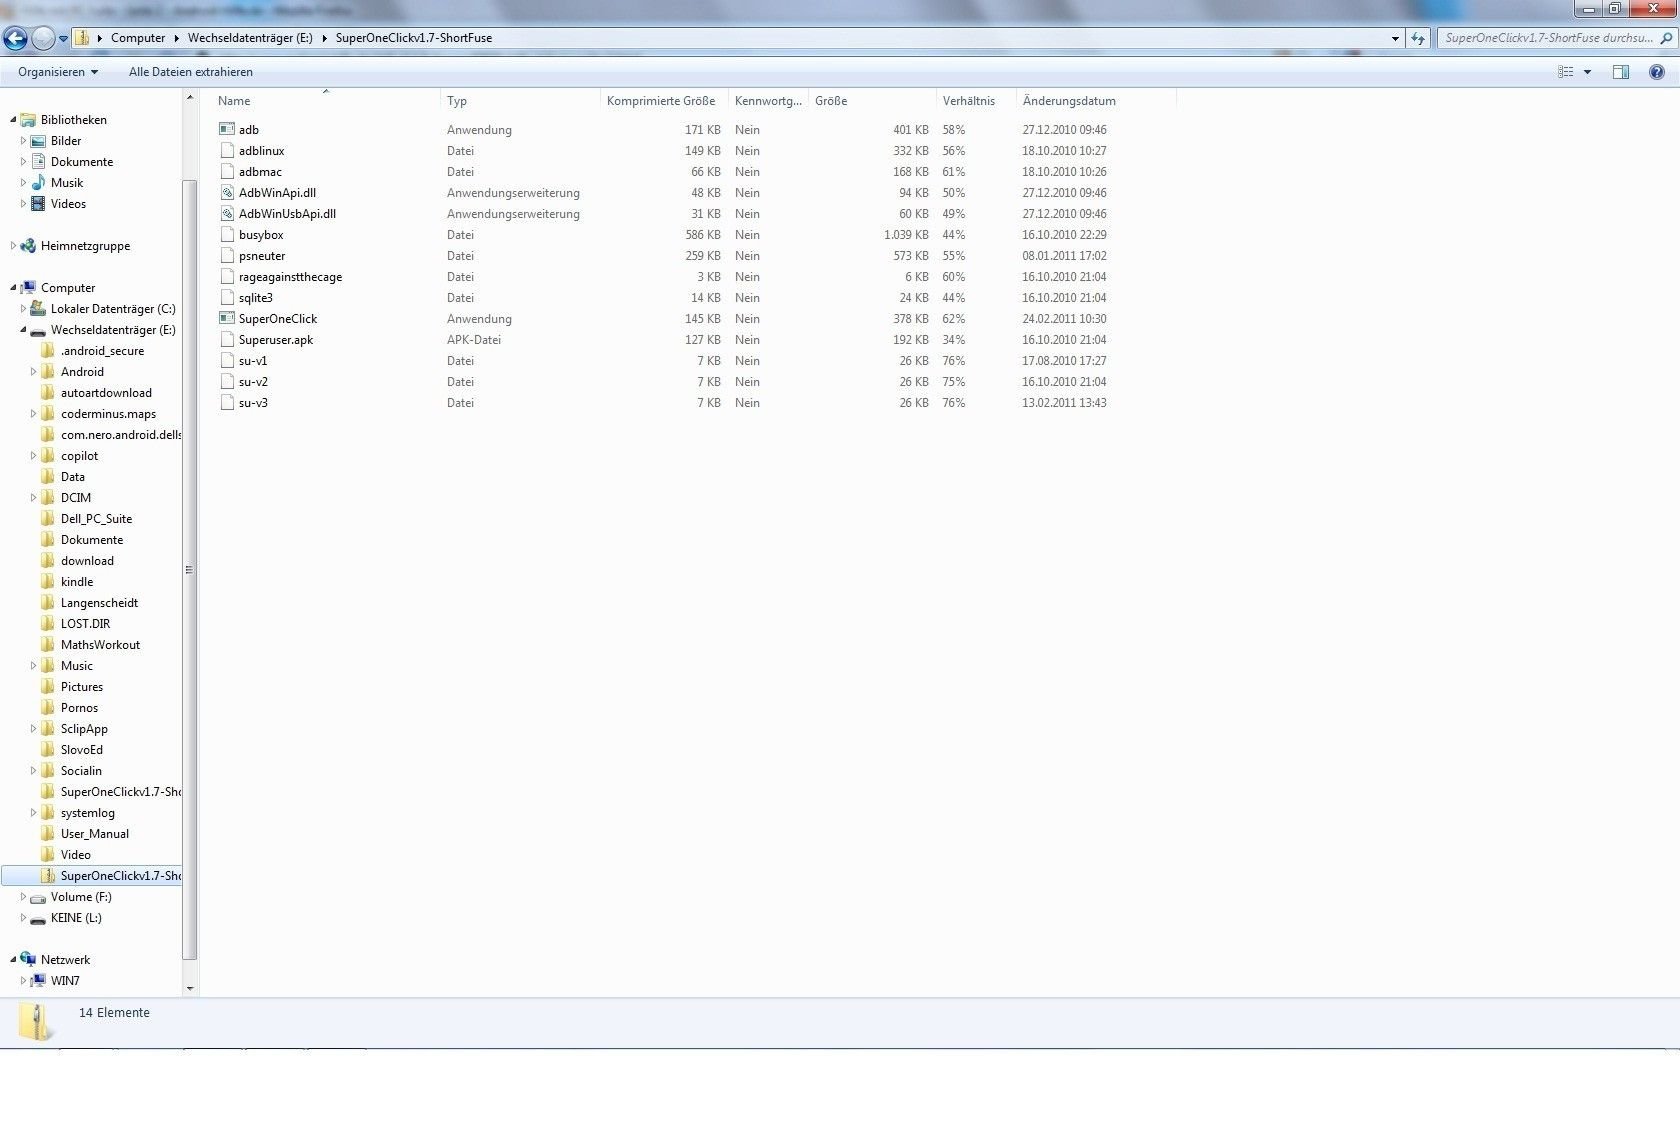The height and width of the screenshot is (1141, 1680).
Task: Collapse the Computer tree node
Action: [x=13, y=288]
